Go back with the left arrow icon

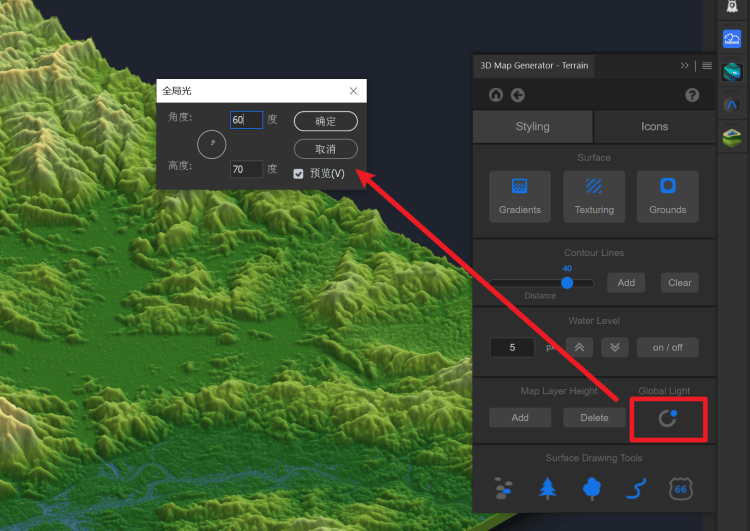(518, 95)
